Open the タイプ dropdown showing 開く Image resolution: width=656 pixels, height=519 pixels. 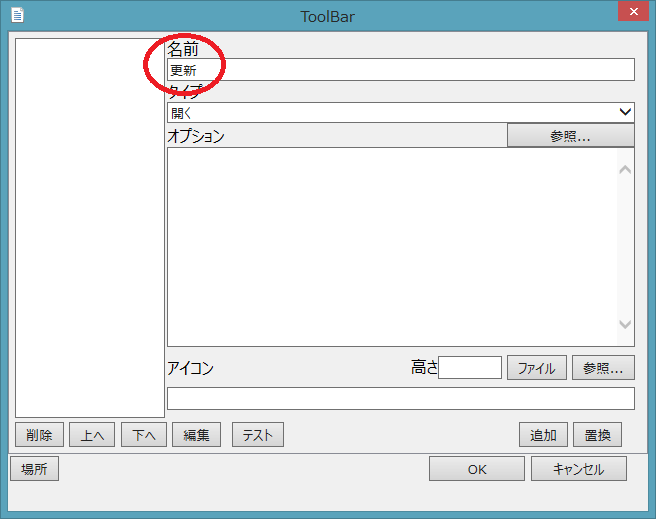(x=400, y=112)
